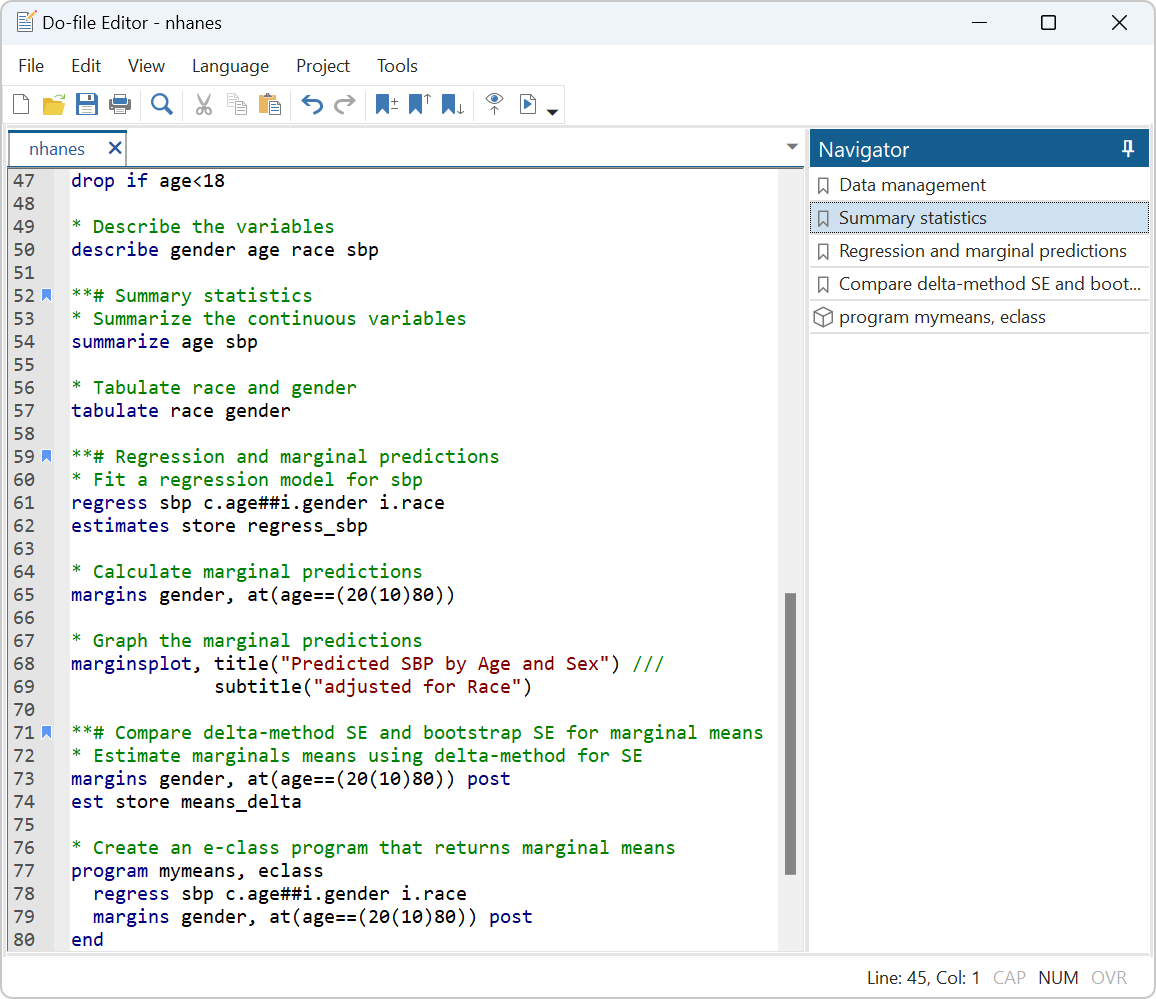Cut the selected code
This screenshot has width=1156, height=999.
coord(203,104)
